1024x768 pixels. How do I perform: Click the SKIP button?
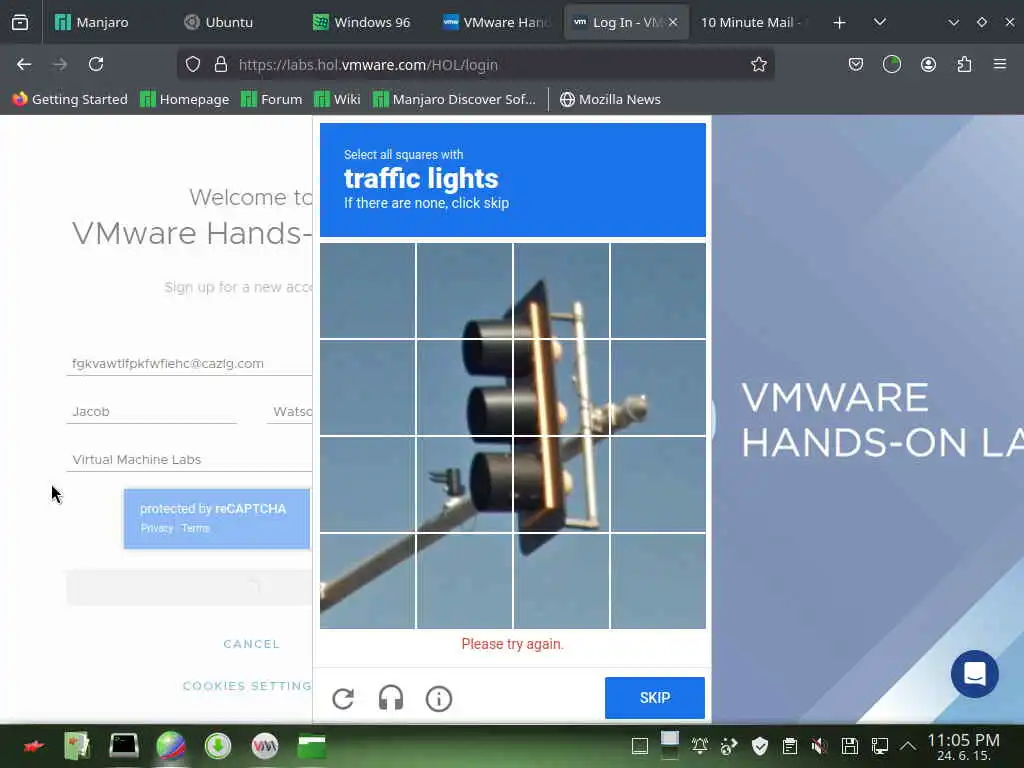pyautogui.click(x=654, y=697)
